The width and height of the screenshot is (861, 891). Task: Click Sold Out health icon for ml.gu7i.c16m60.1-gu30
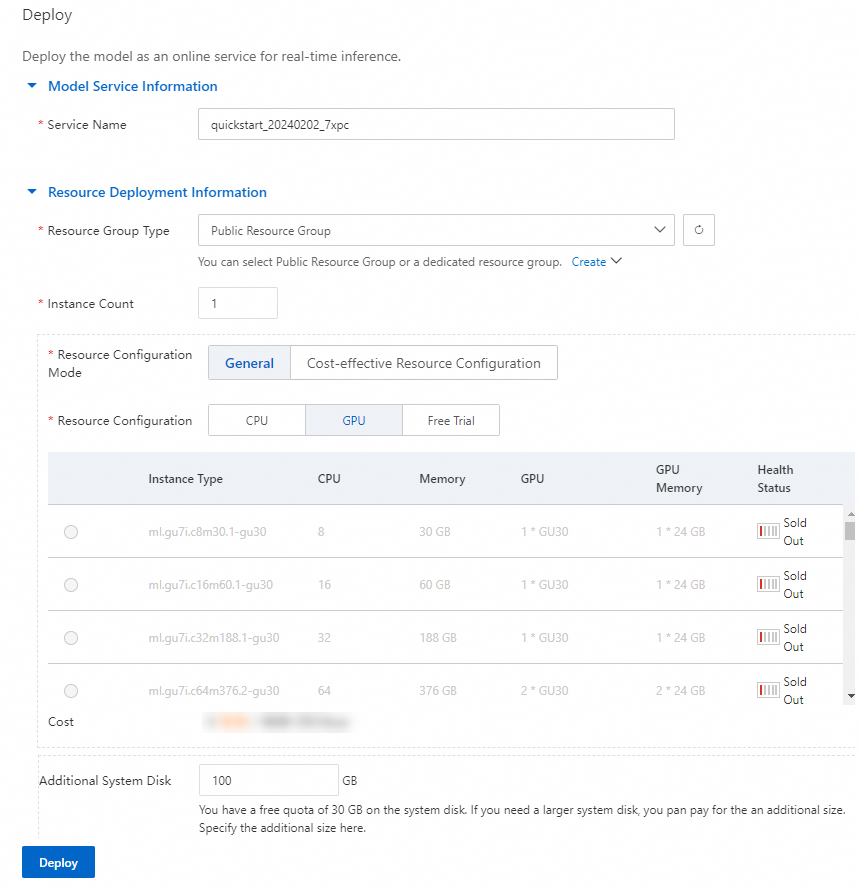click(768, 585)
